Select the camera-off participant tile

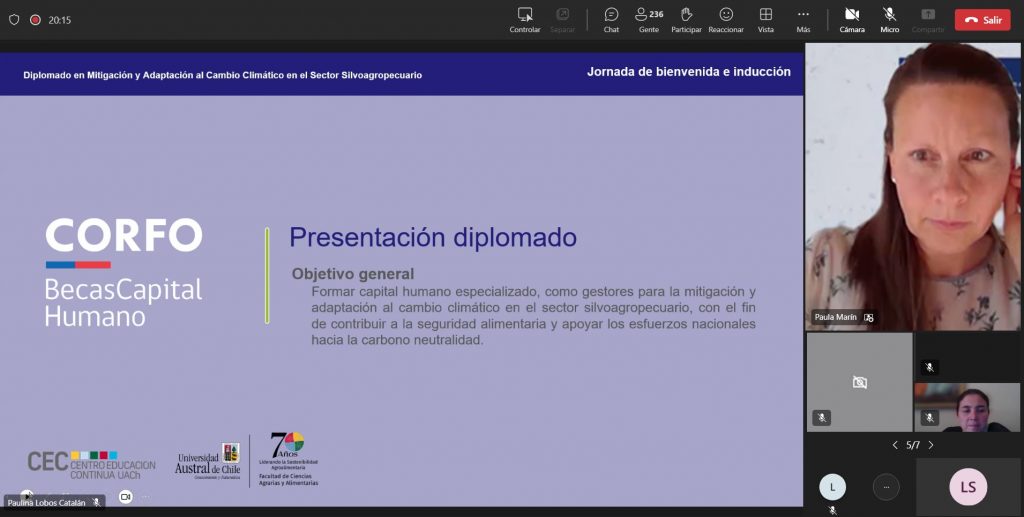pyautogui.click(x=859, y=382)
